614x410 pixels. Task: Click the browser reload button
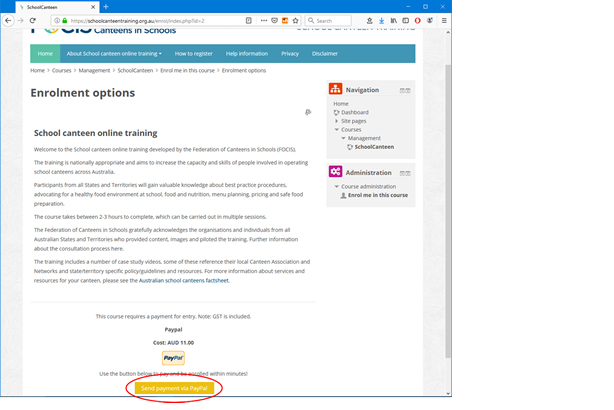tap(35, 20)
